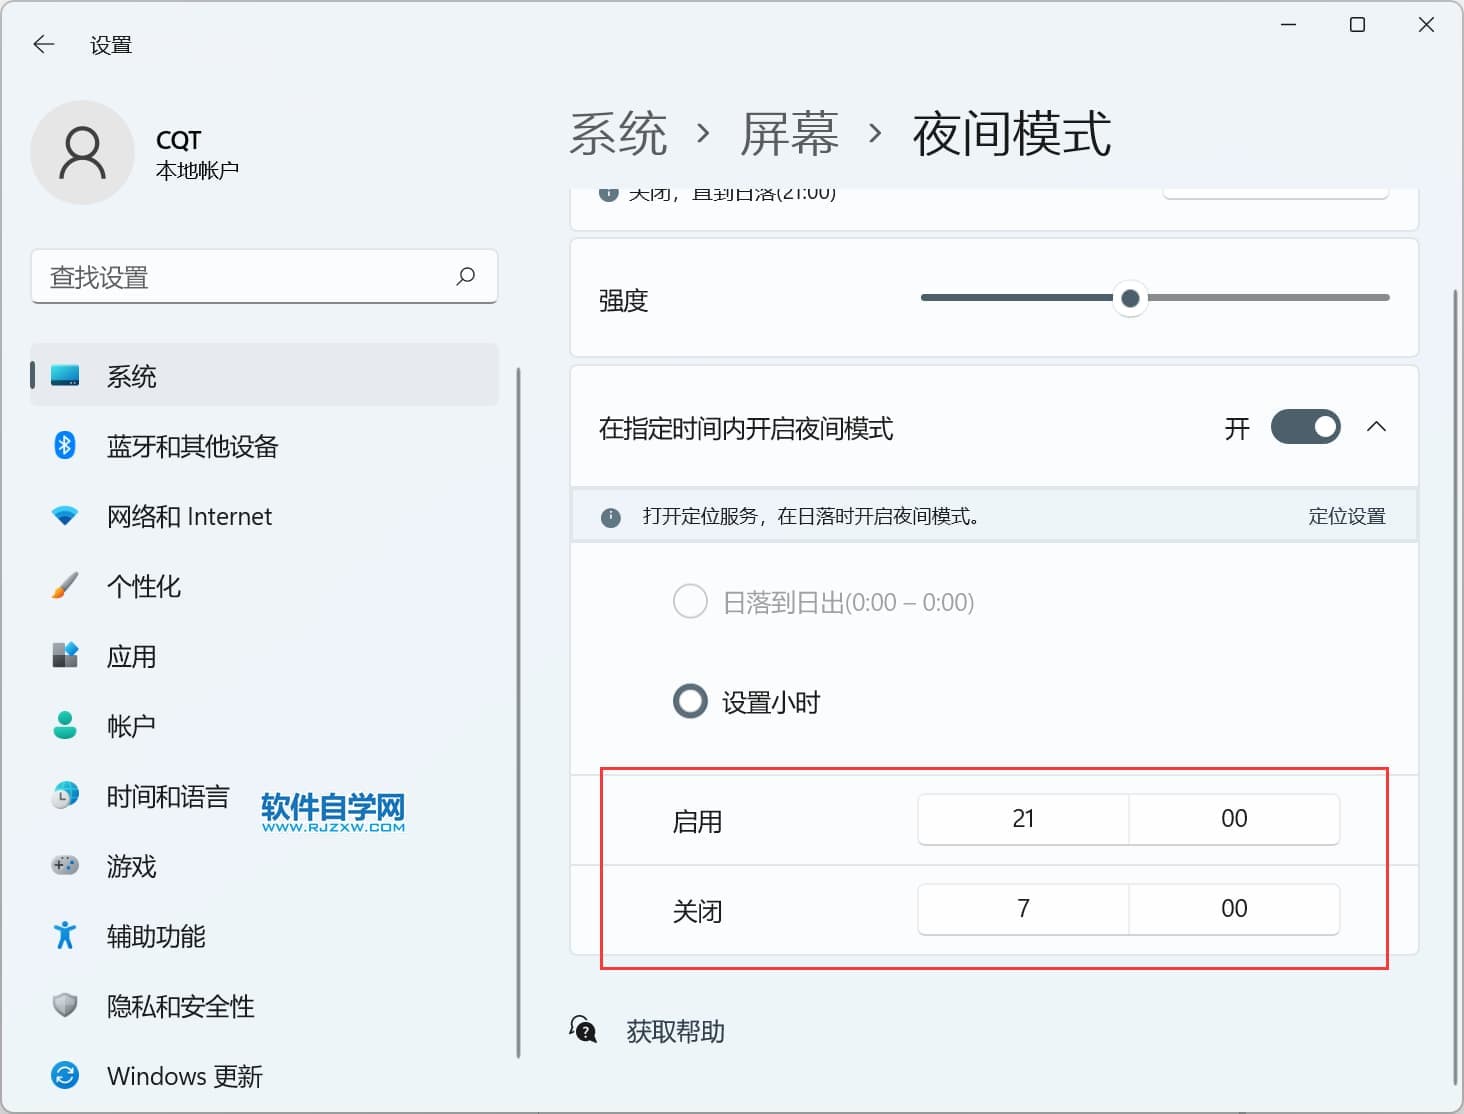The image size is (1464, 1114).
Task: Go to System (系统) breadcrumb
Action: tap(618, 134)
